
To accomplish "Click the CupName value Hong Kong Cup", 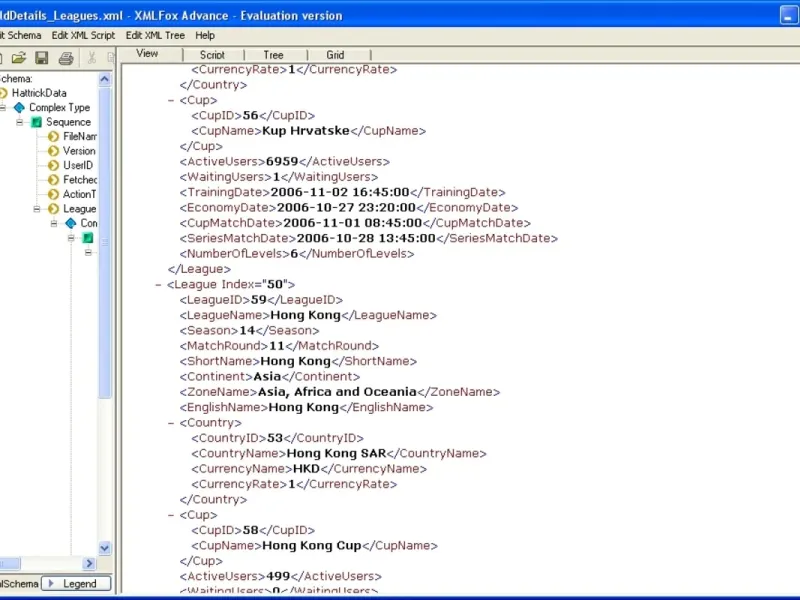I will (312, 545).
